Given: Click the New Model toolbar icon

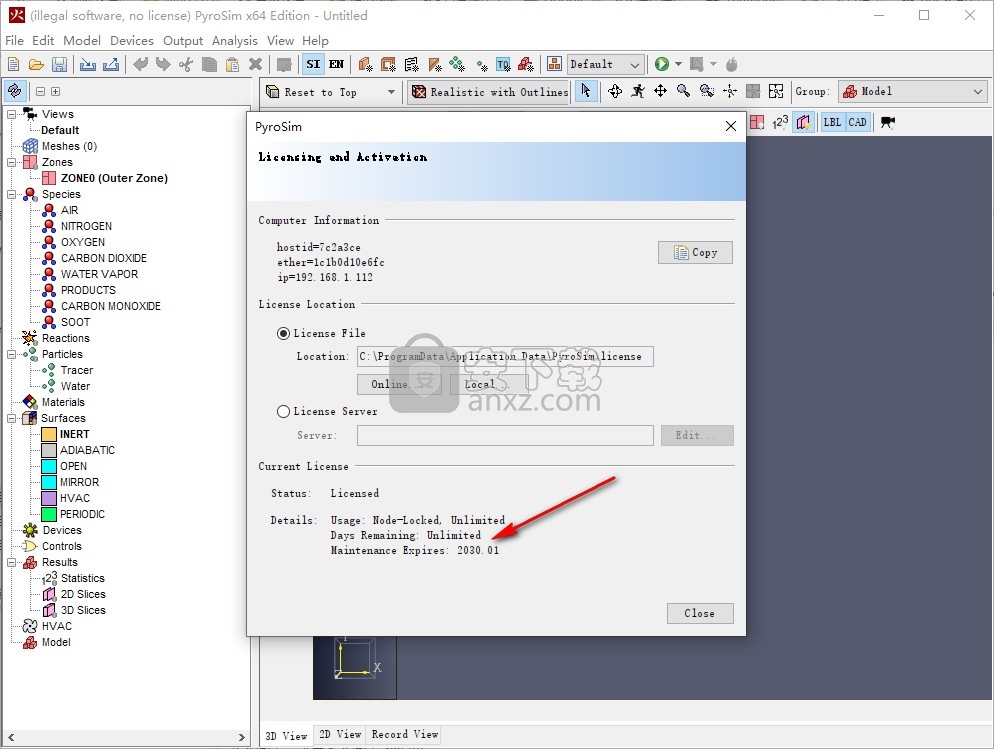Looking at the screenshot, I should click(x=13, y=64).
